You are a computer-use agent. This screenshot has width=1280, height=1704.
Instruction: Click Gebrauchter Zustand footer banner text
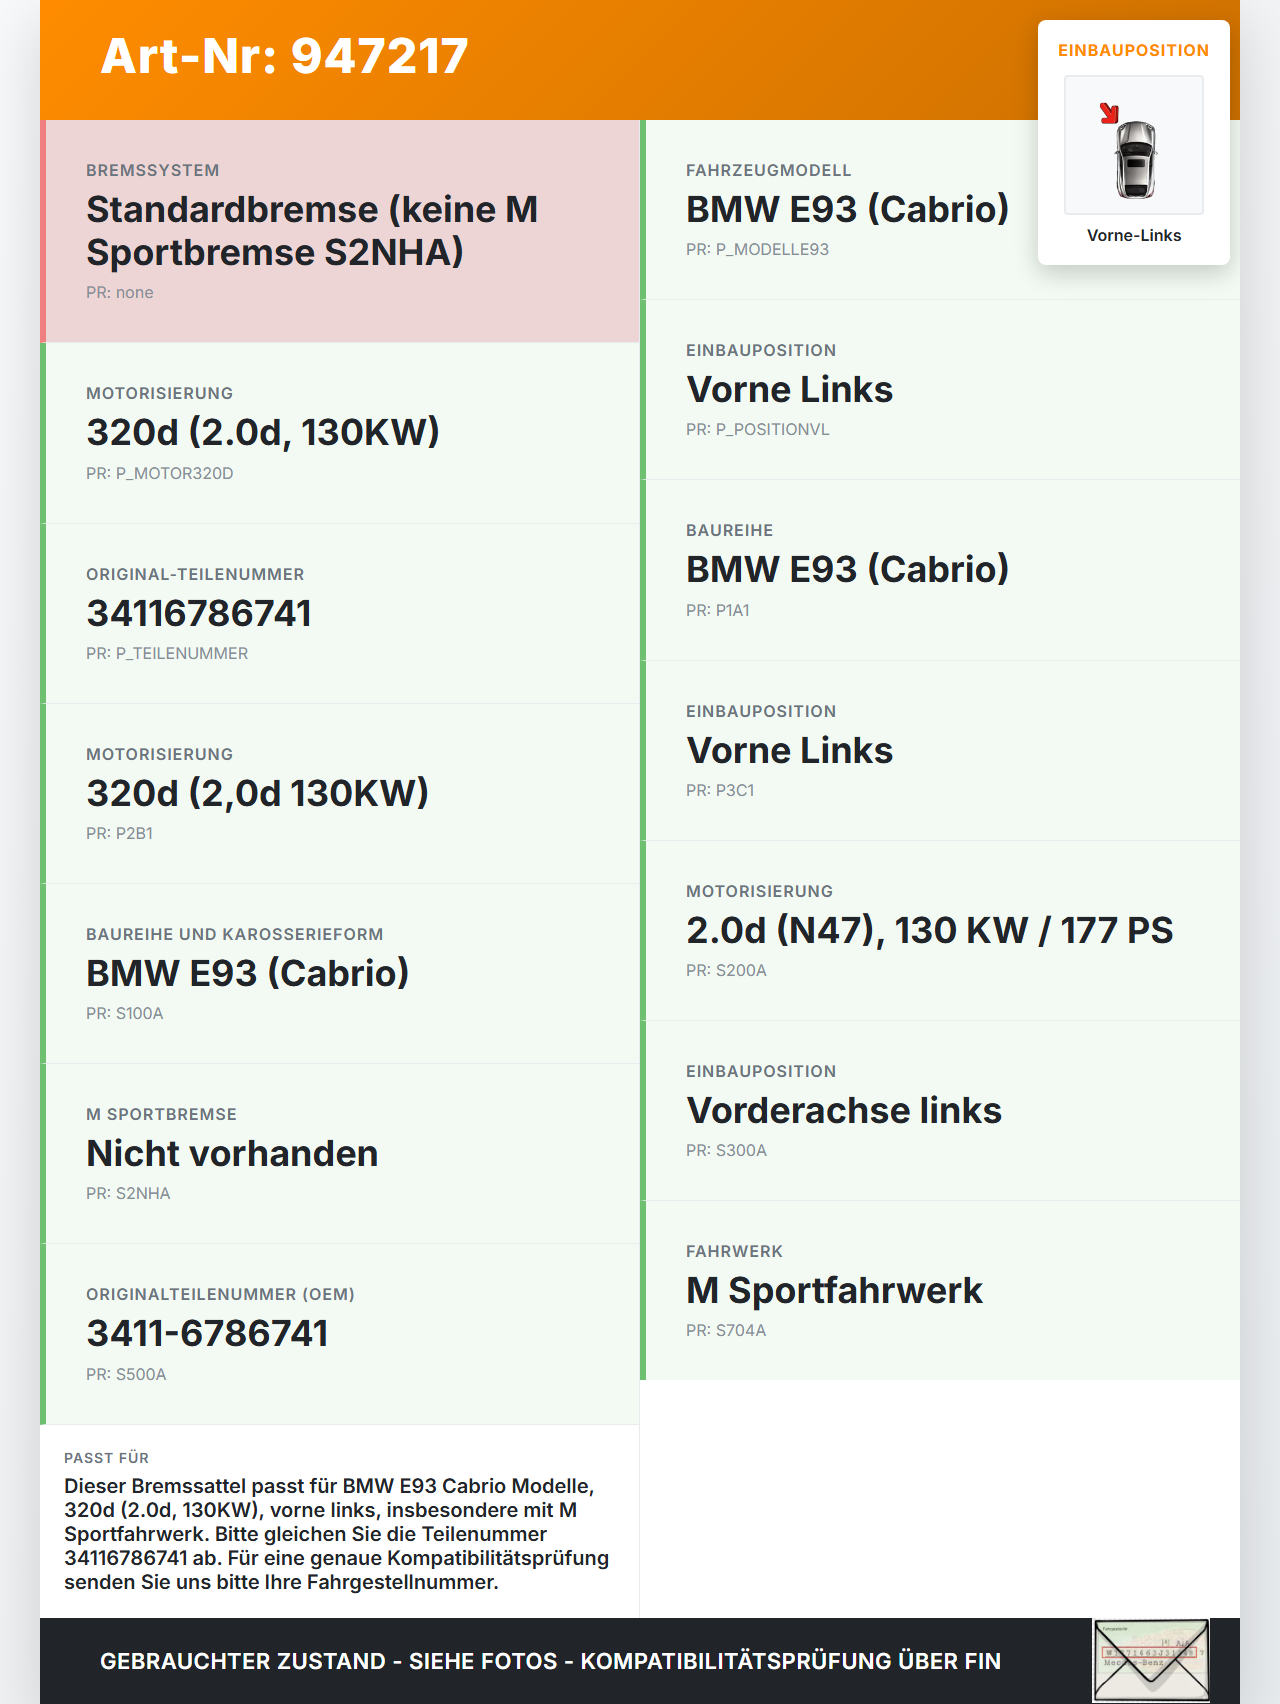click(550, 1661)
